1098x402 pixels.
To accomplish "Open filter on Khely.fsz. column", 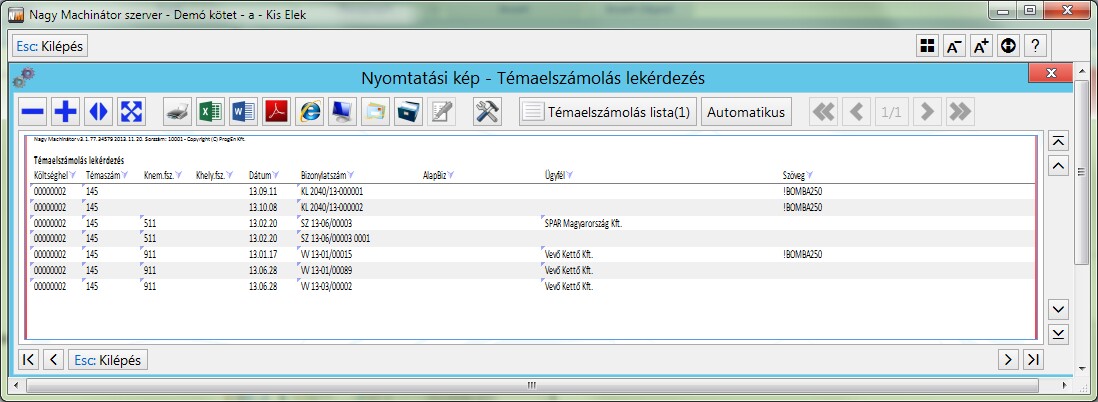I will 230,174.
